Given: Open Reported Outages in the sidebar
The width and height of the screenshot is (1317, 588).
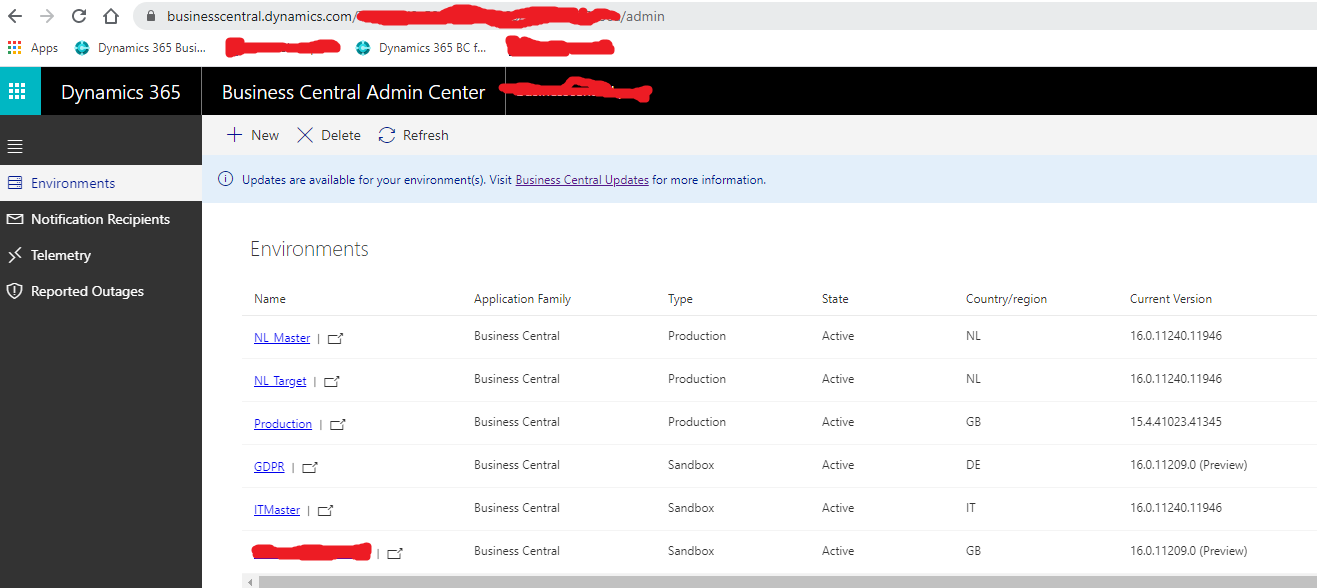Looking at the screenshot, I should coord(101,291).
